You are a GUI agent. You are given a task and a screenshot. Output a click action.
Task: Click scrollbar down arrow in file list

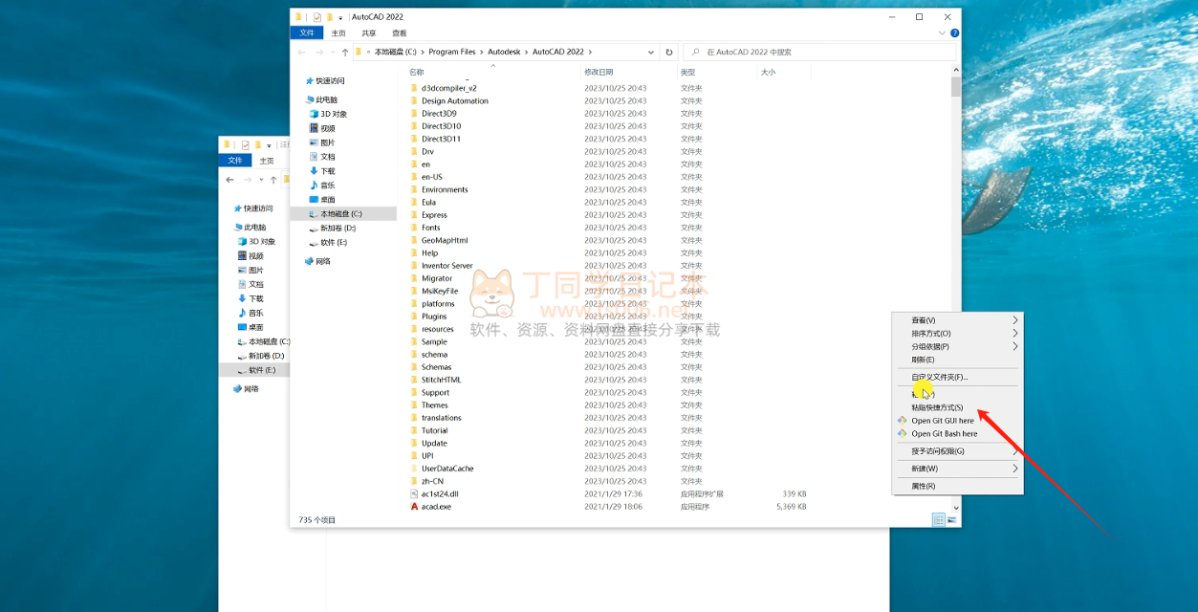pyautogui.click(x=956, y=507)
